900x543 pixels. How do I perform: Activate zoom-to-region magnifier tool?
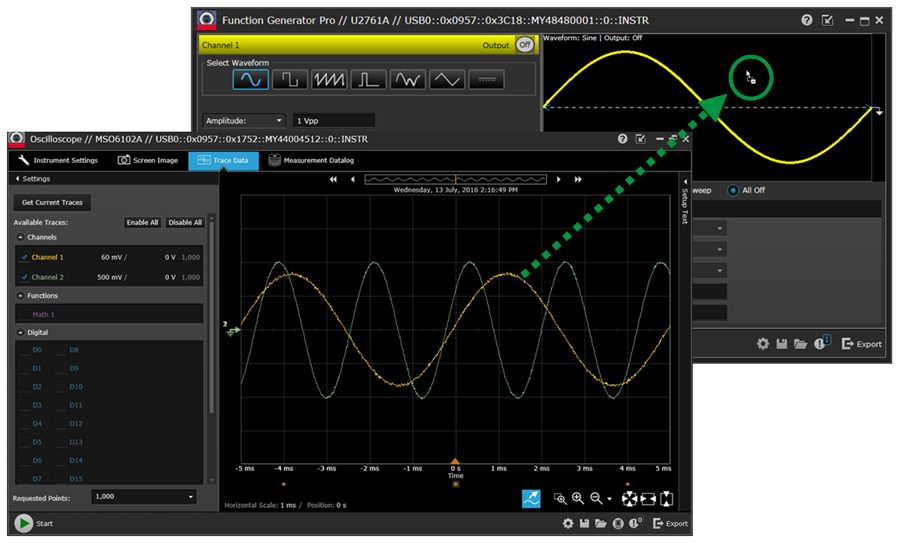click(x=560, y=498)
